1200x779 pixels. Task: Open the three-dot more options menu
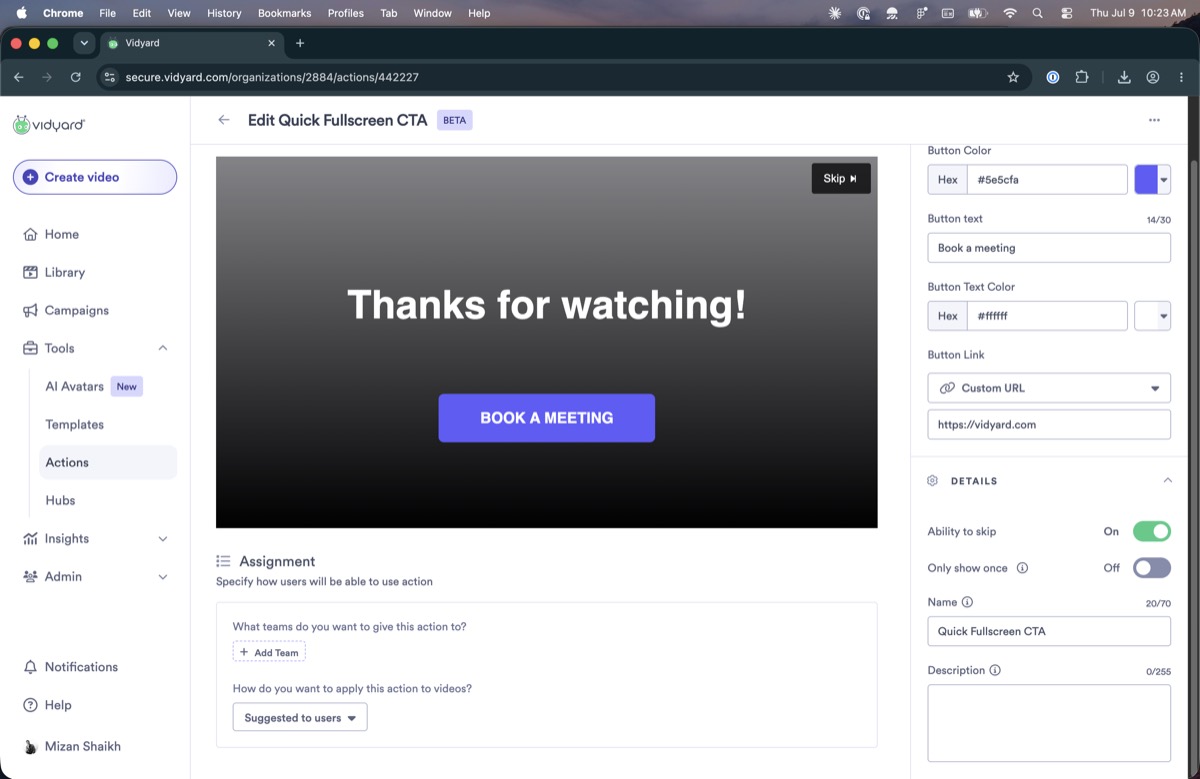(1154, 120)
